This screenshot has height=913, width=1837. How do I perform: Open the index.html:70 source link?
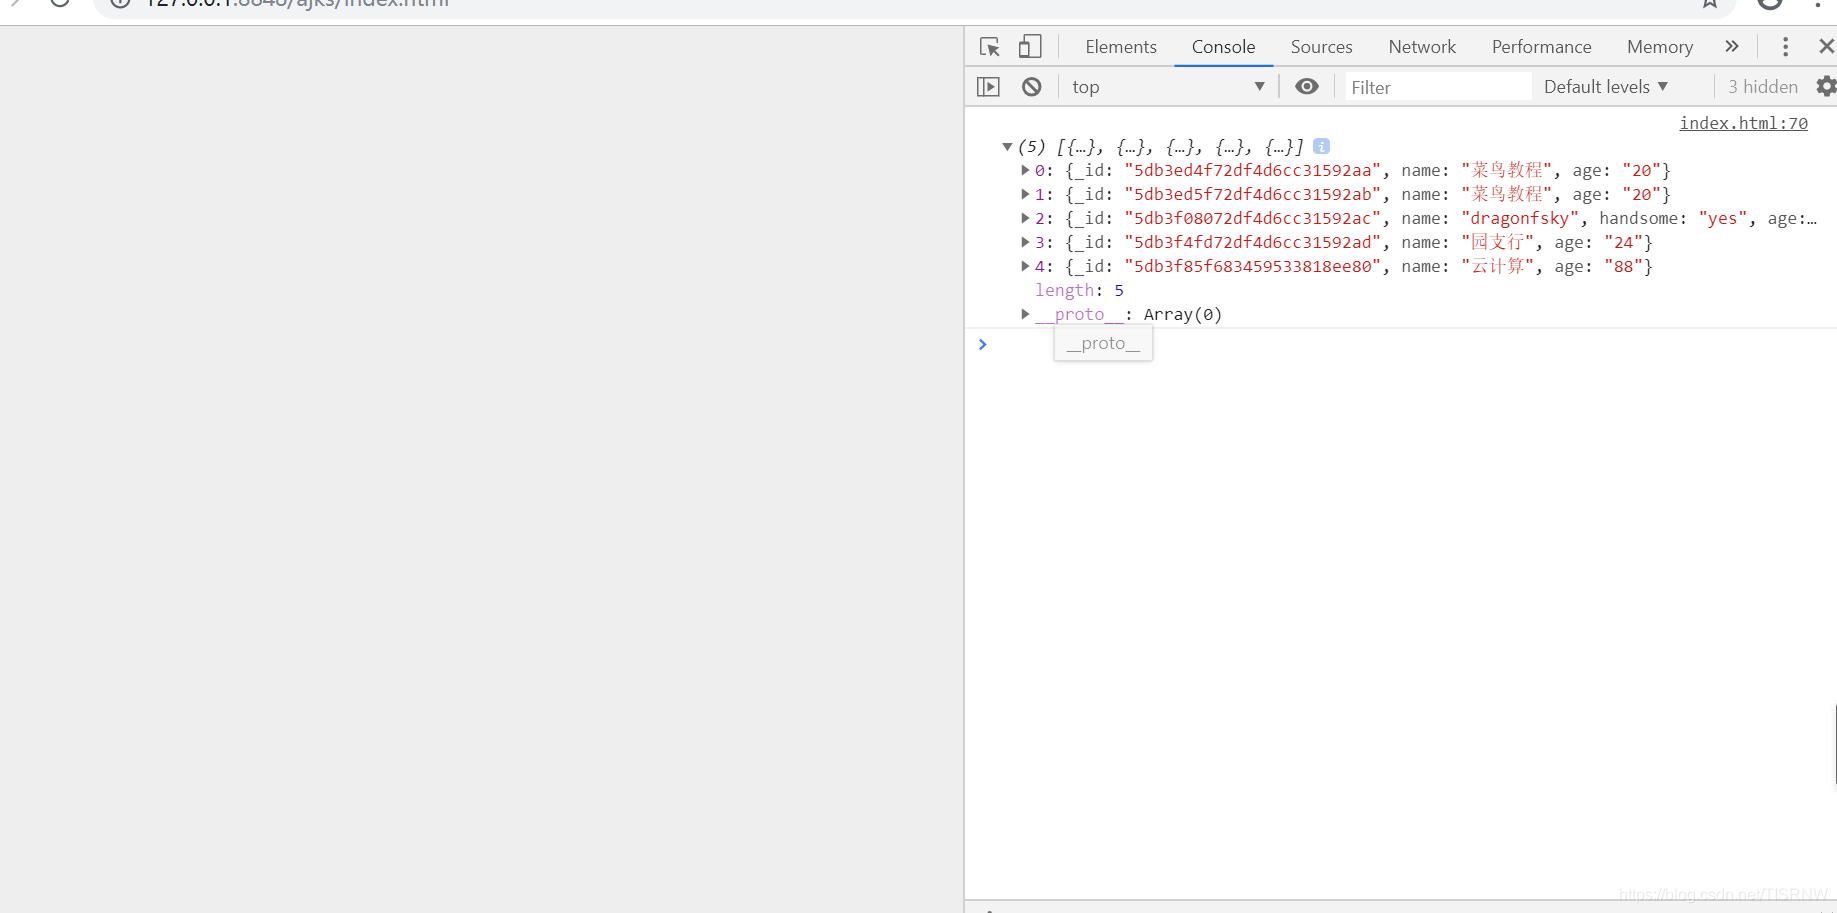(x=1743, y=123)
